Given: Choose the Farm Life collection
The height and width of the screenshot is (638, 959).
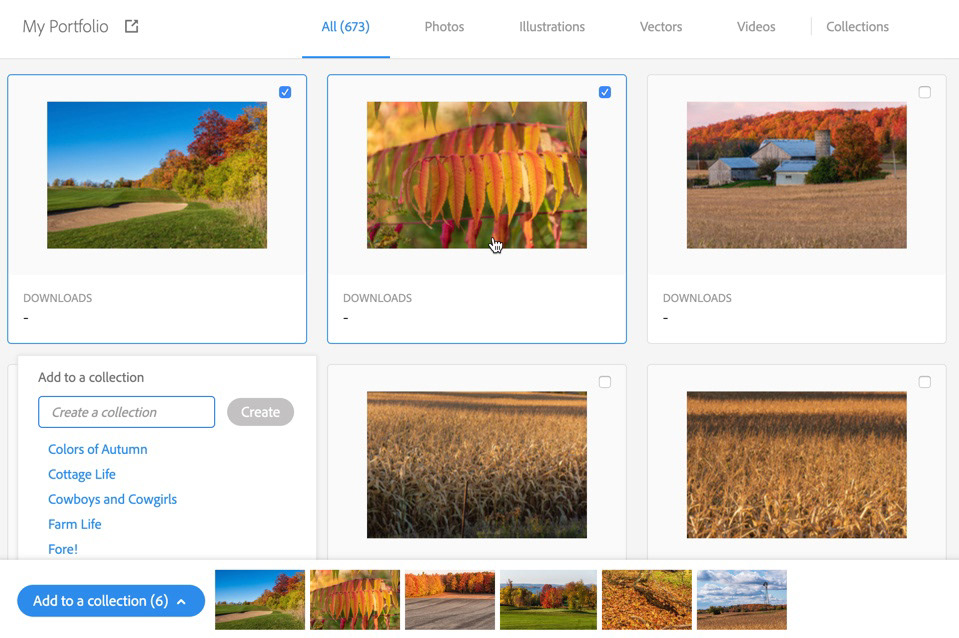Looking at the screenshot, I should [75, 525].
